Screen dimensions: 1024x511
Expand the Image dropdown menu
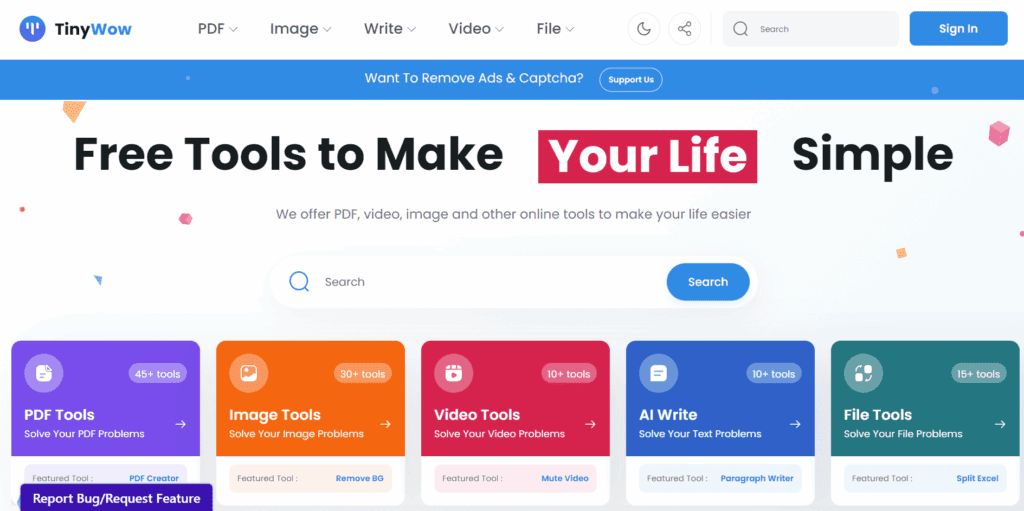click(300, 29)
